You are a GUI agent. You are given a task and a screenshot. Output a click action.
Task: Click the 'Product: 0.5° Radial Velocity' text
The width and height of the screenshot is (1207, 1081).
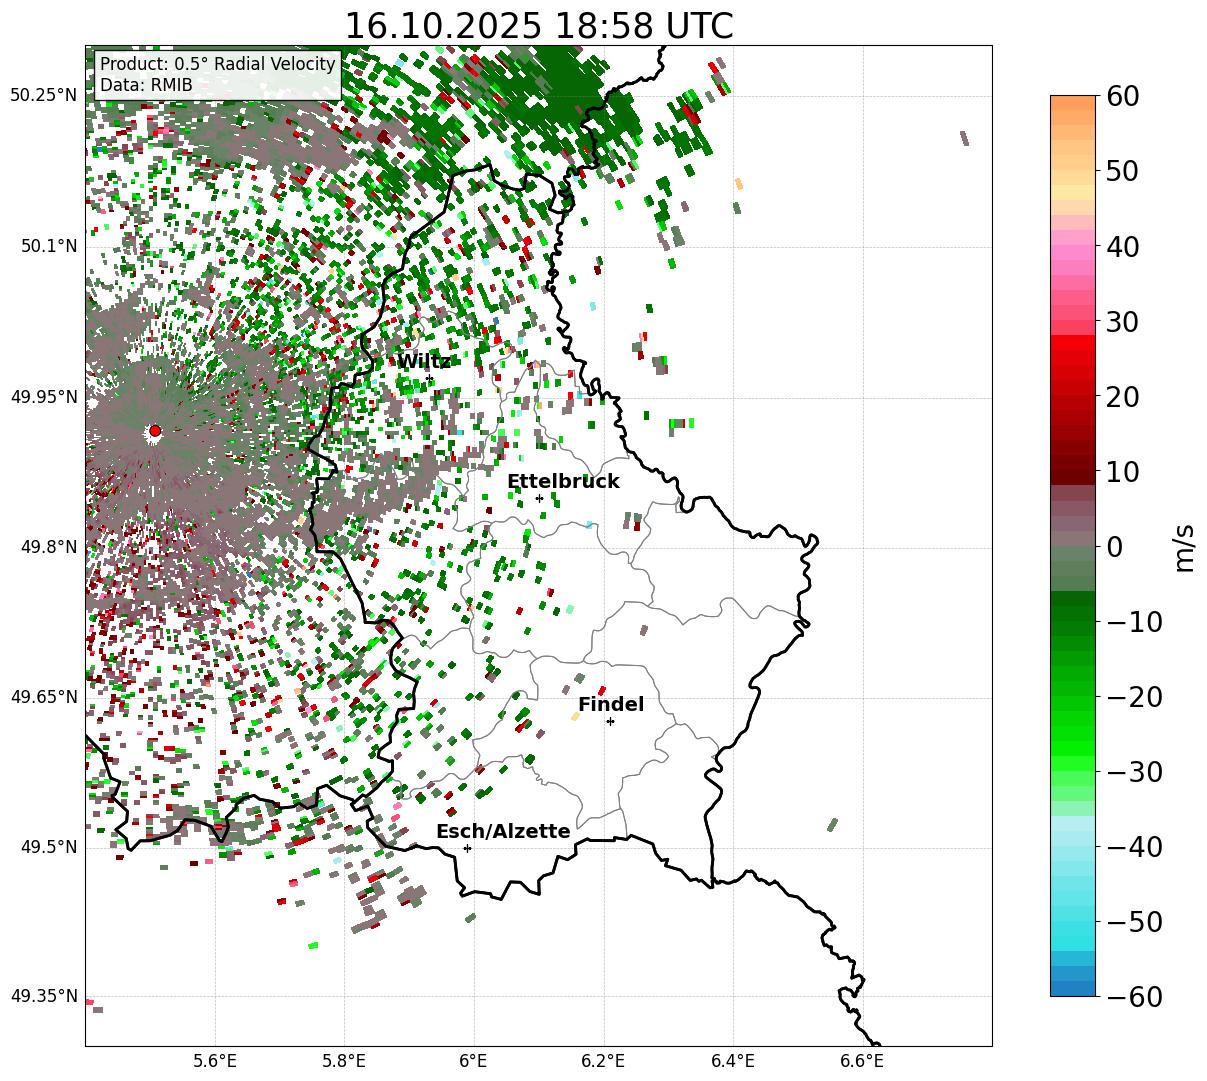click(218, 64)
